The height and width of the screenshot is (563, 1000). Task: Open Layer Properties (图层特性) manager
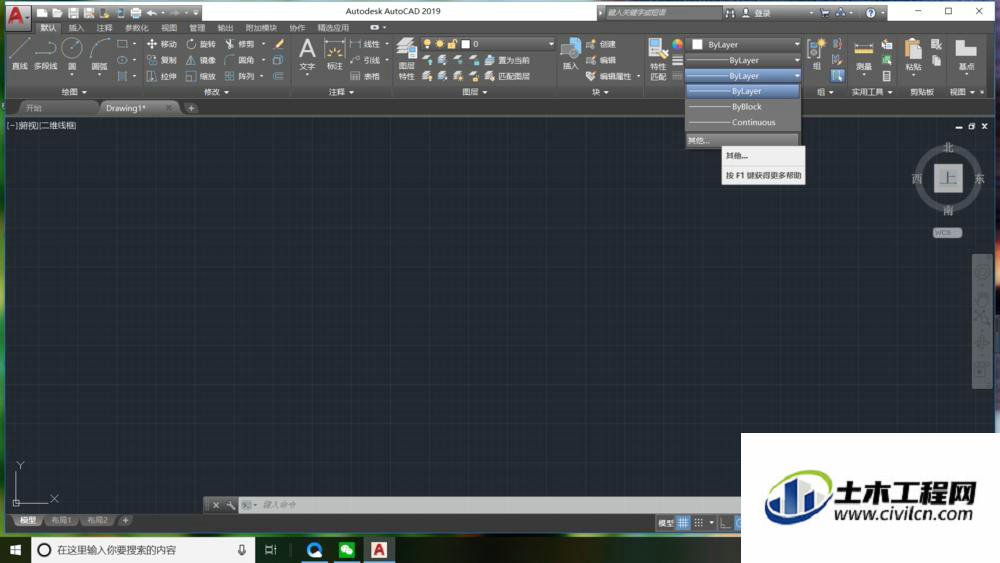(406, 59)
